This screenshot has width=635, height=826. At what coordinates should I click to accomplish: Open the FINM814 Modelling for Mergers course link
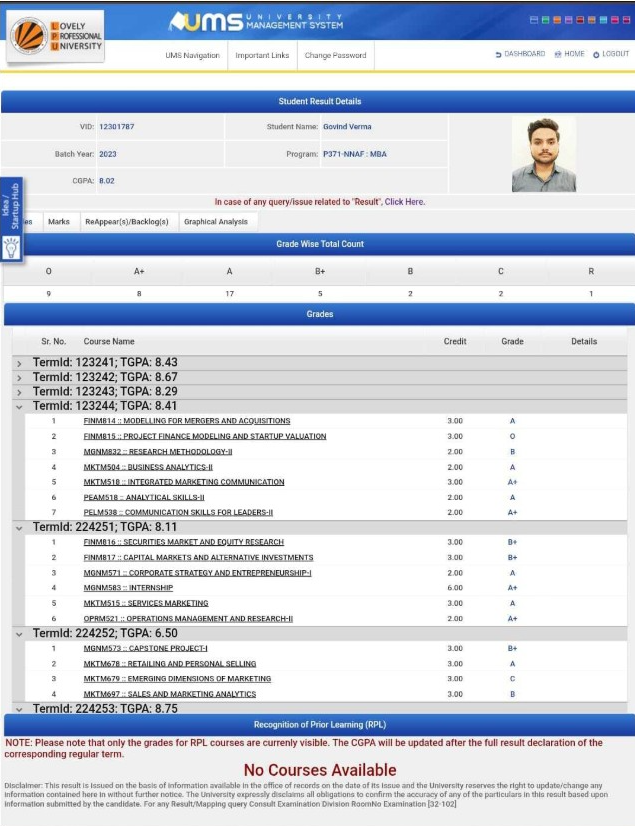[187, 421]
